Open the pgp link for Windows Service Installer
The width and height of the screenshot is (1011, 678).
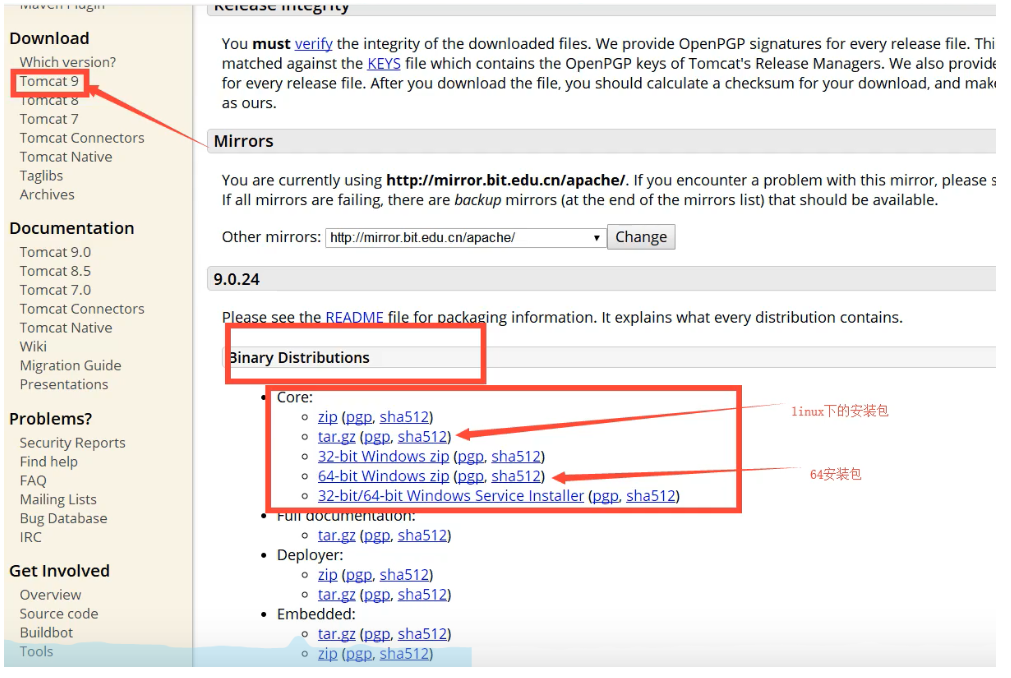(605, 496)
